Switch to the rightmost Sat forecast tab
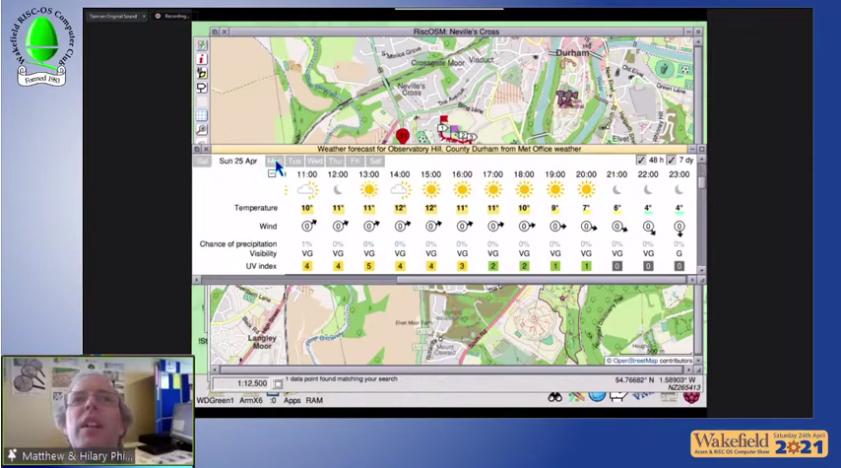The image size is (841, 468). (375, 161)
